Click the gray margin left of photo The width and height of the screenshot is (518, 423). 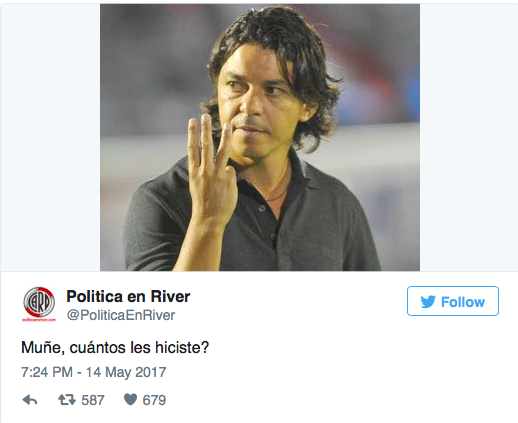pyautogui.click(x=50, y=137)
